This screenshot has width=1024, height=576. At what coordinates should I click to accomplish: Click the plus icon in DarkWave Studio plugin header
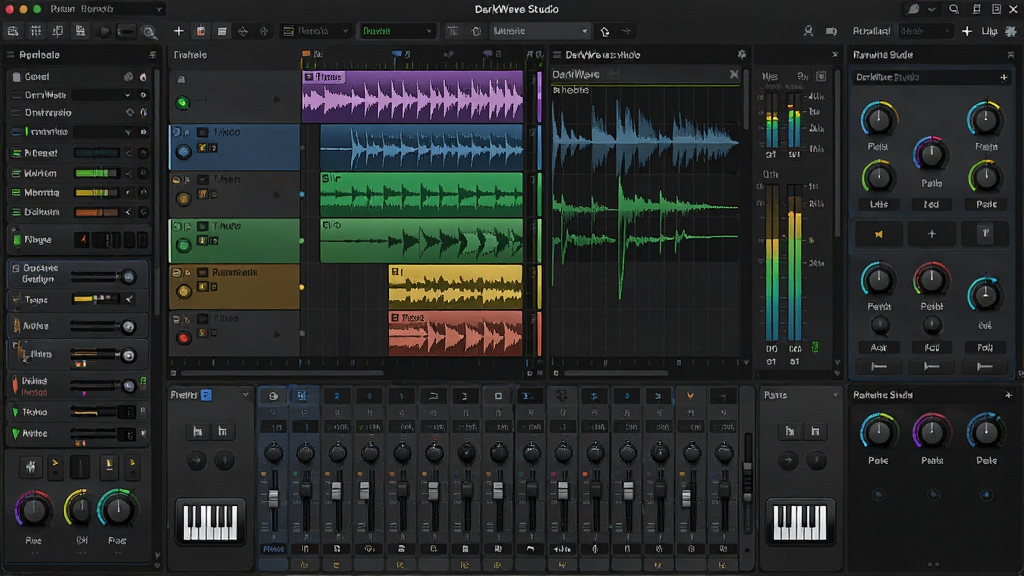[x=1004, y=77]
